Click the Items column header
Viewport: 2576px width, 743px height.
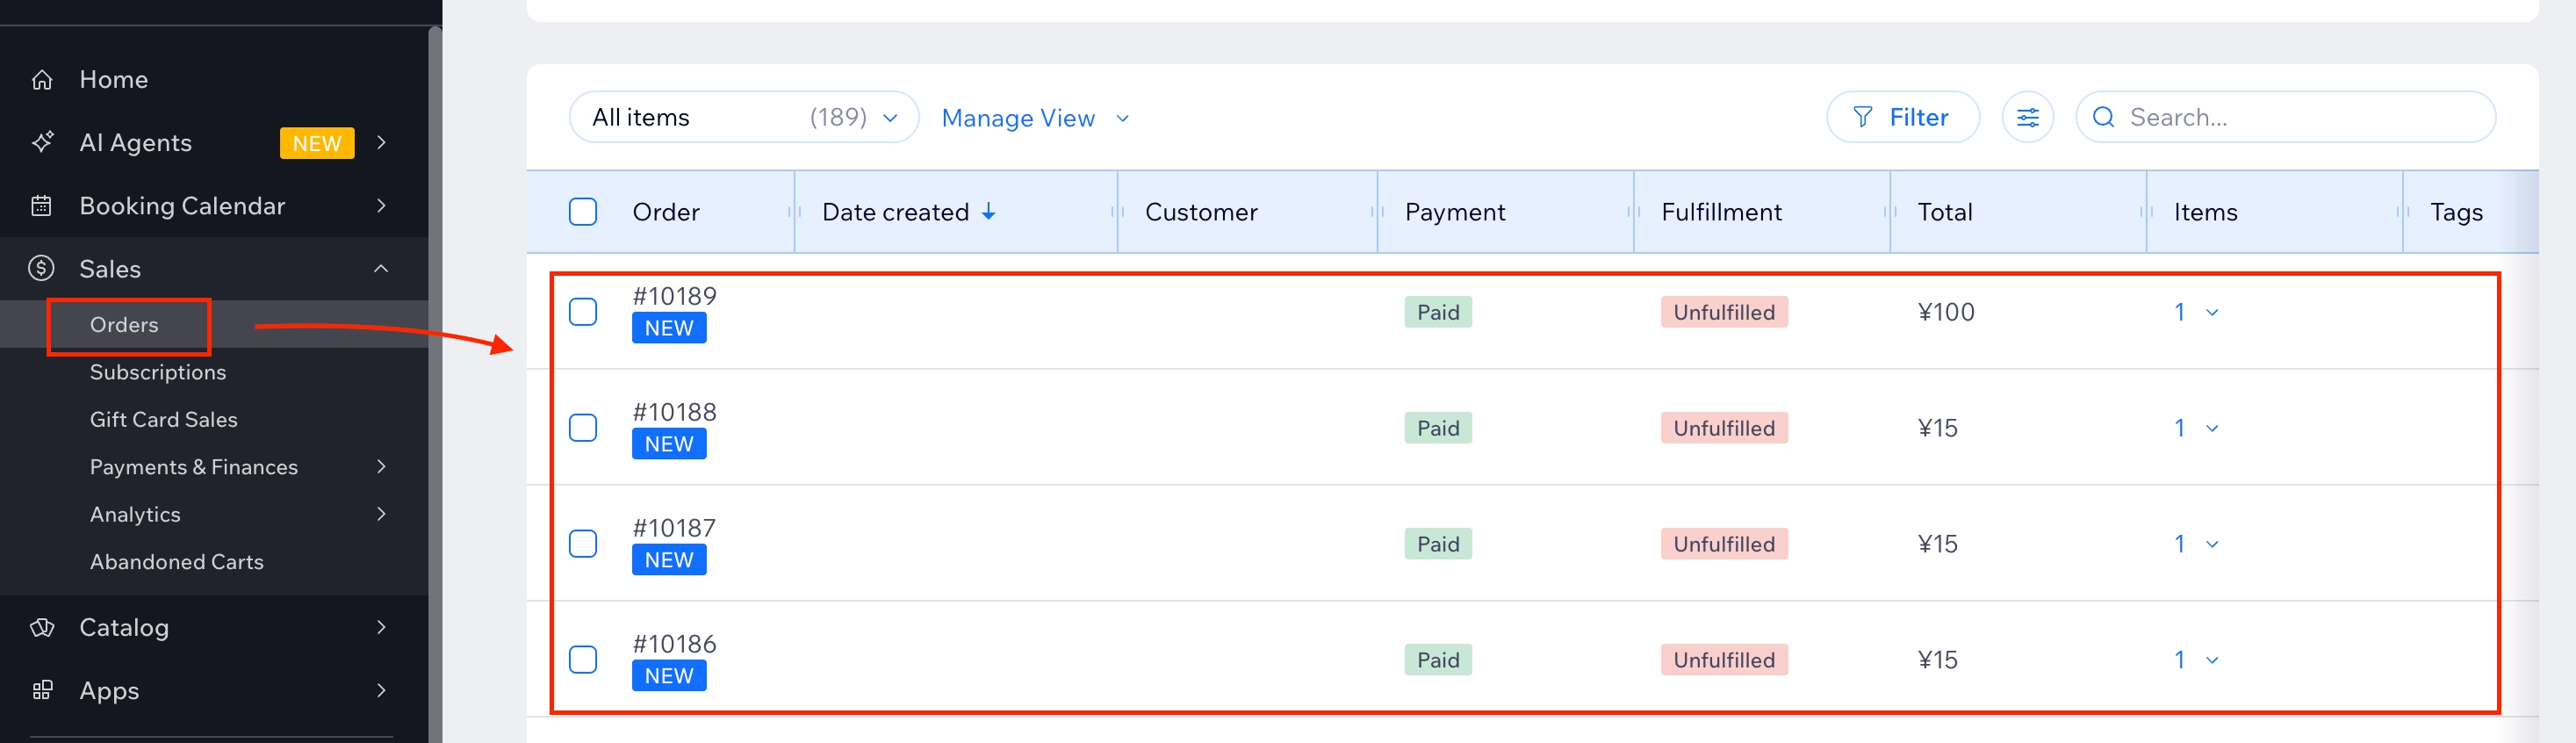(x=2205, y=212)
